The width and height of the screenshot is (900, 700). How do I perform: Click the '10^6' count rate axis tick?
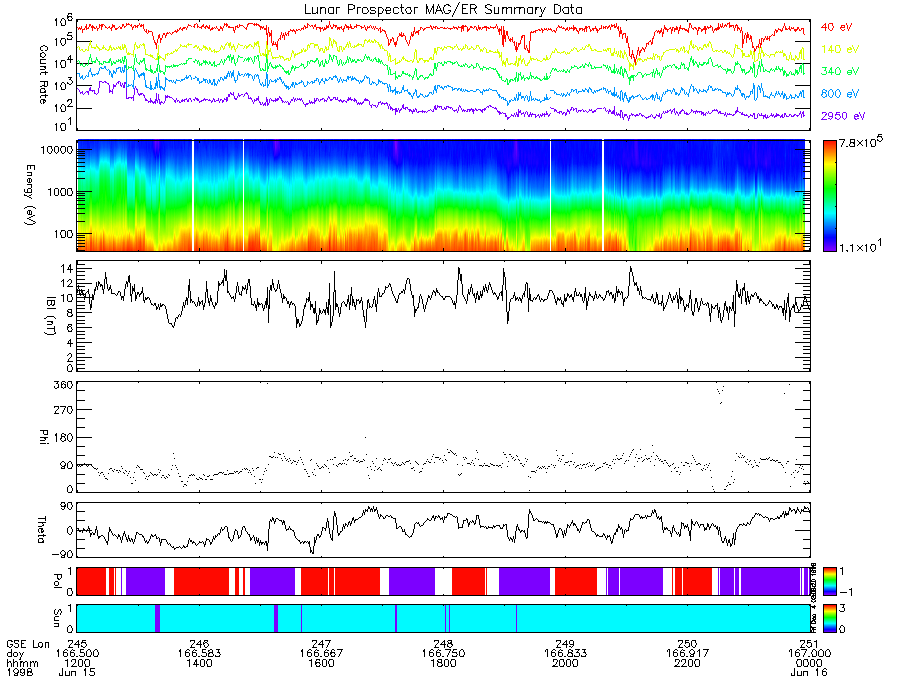(x=64, y=22)
